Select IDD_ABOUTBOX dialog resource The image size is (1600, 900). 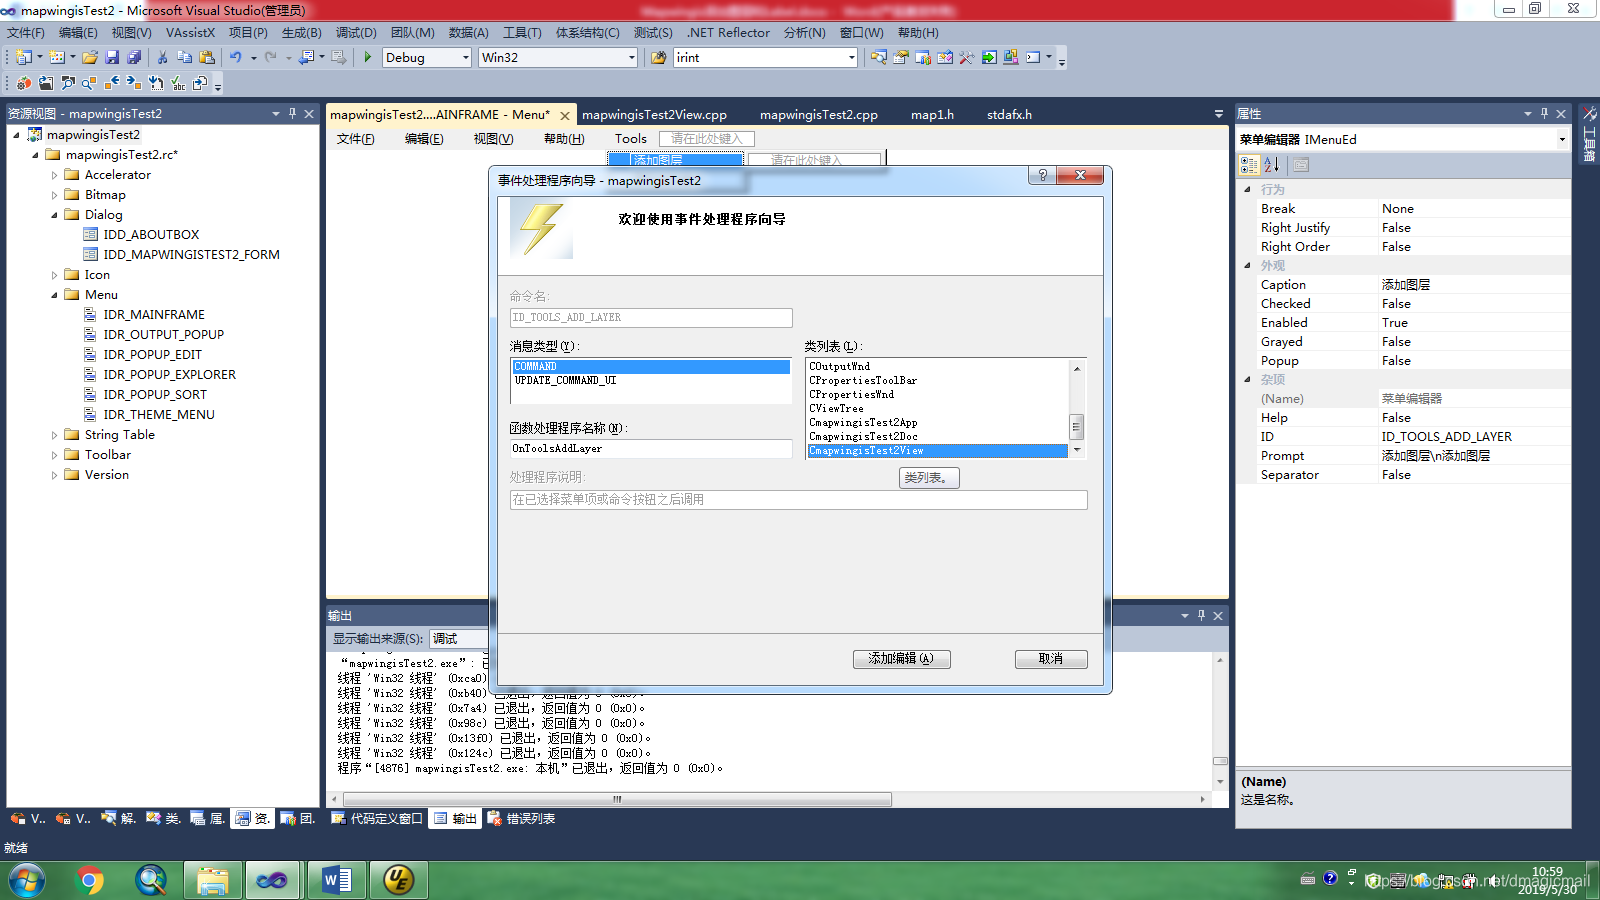[x=151, y=235]
